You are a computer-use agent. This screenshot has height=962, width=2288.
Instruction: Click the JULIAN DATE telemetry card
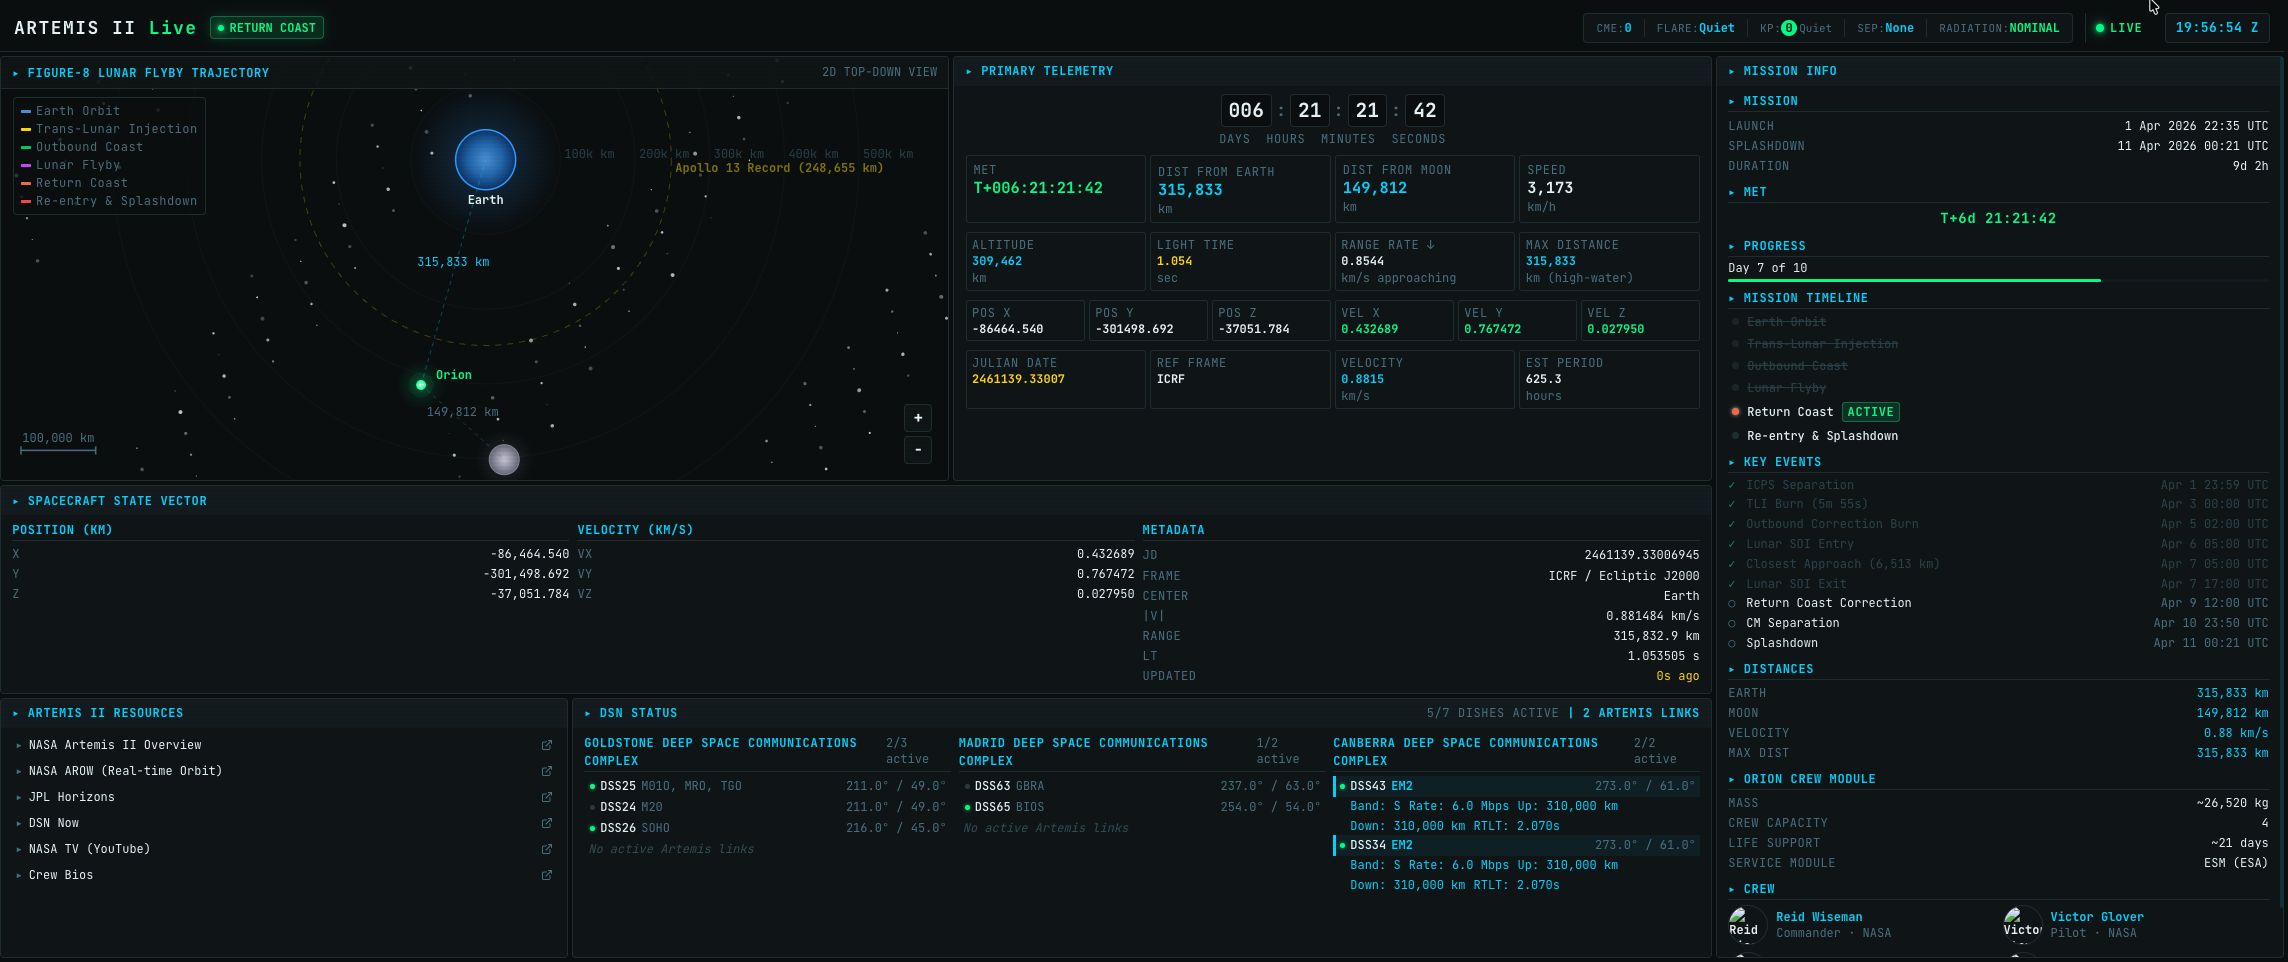click(x=1056, y=379)
